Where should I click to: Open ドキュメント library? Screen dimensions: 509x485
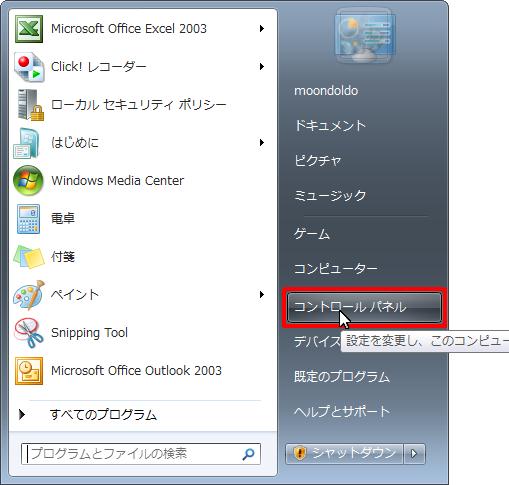click(x=330, y=126)
